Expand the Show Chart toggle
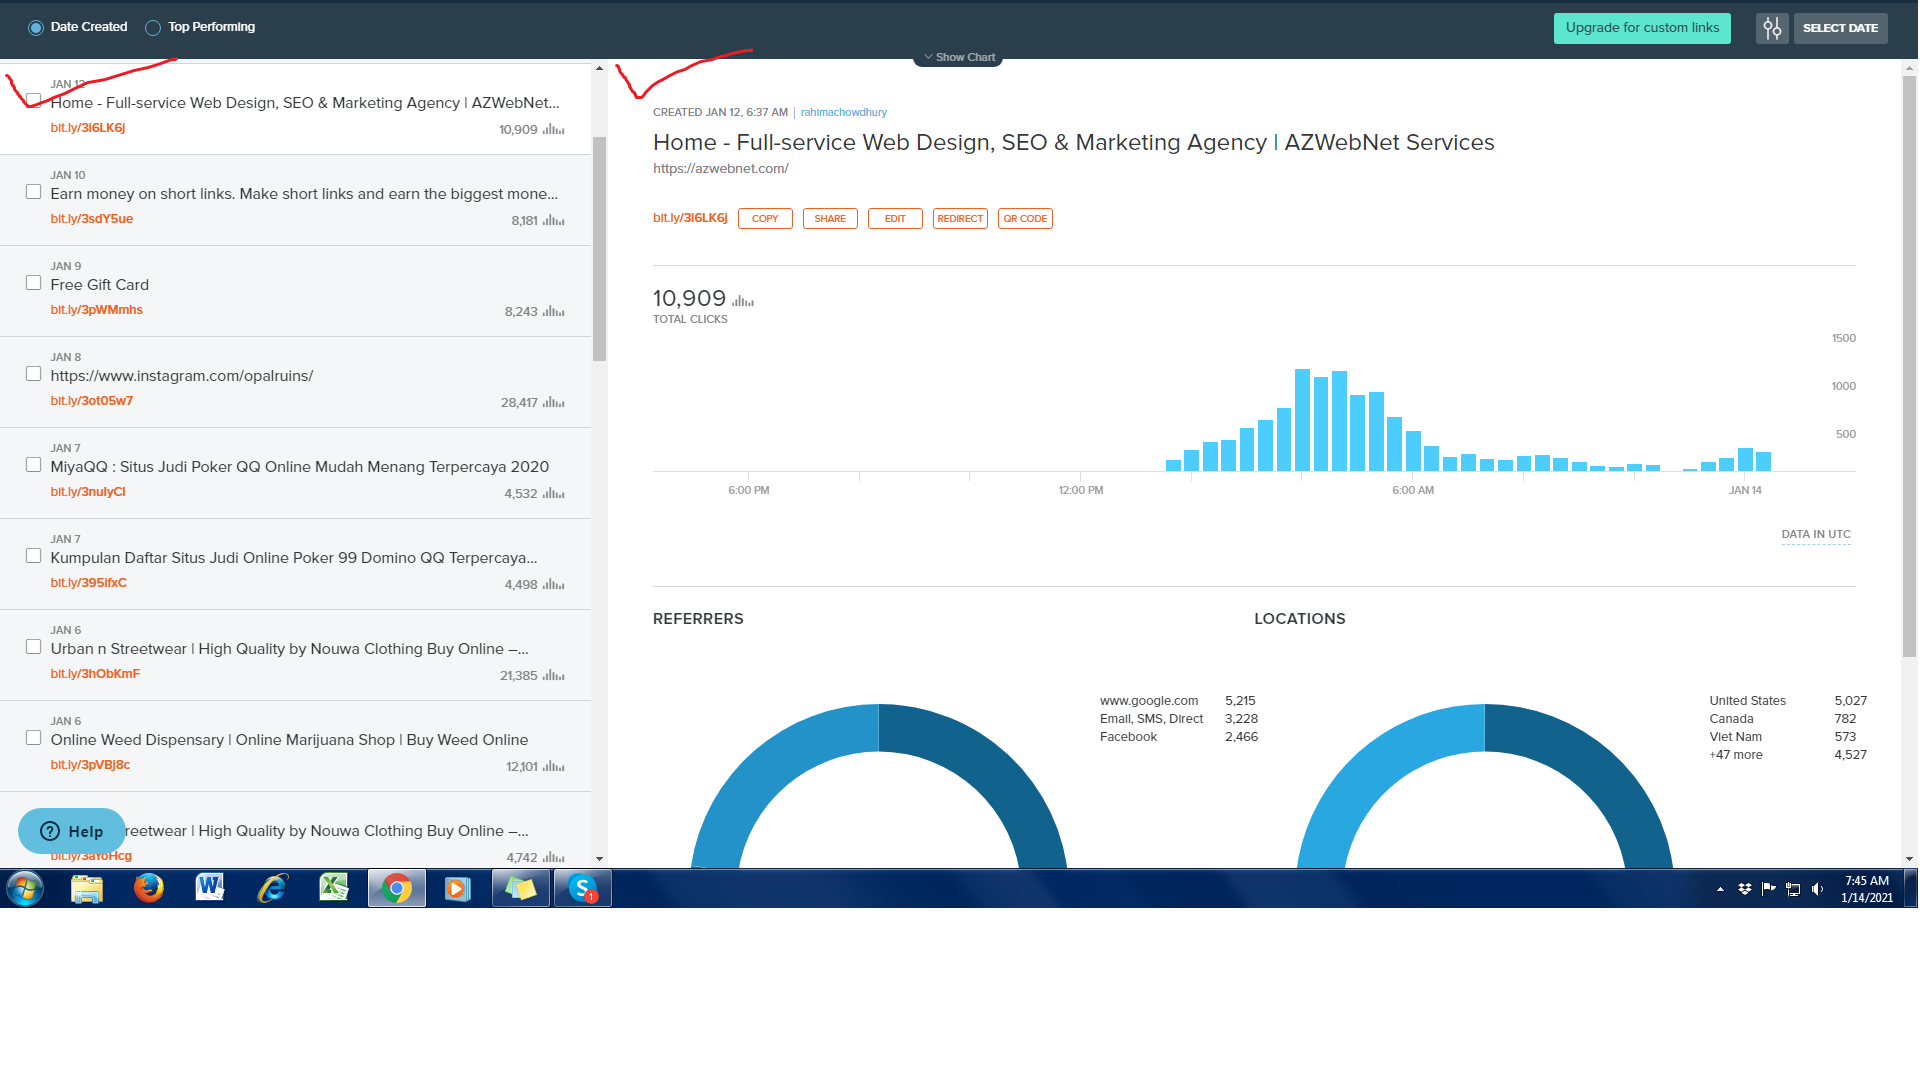The image size is (1920, 1080). [958, 58]
